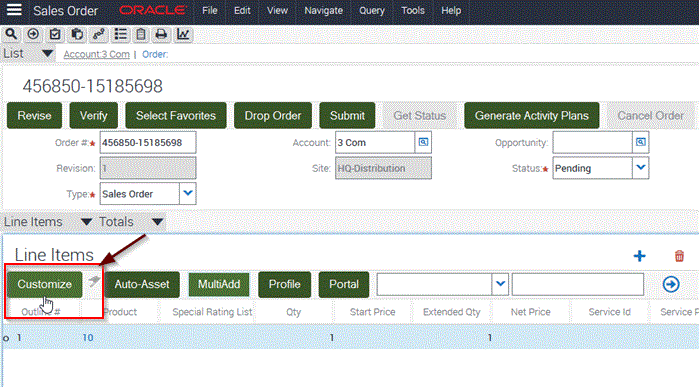Expand the Line Items view dropdown arrow

86,222
